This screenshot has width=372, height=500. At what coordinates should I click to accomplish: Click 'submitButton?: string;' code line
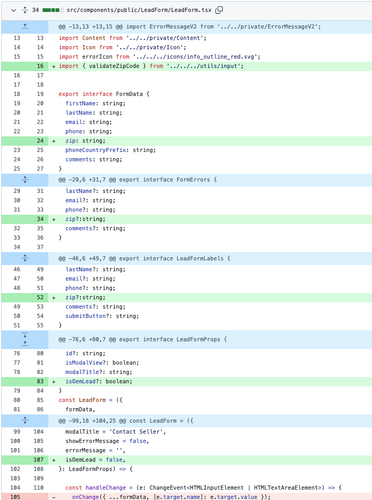102,316
